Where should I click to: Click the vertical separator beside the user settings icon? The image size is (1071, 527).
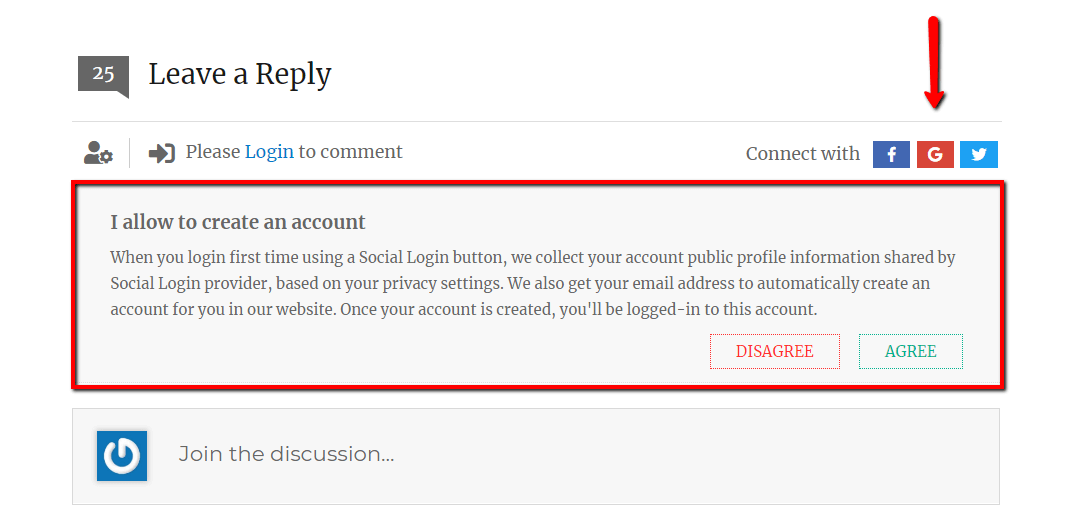[x=130, y=153]
